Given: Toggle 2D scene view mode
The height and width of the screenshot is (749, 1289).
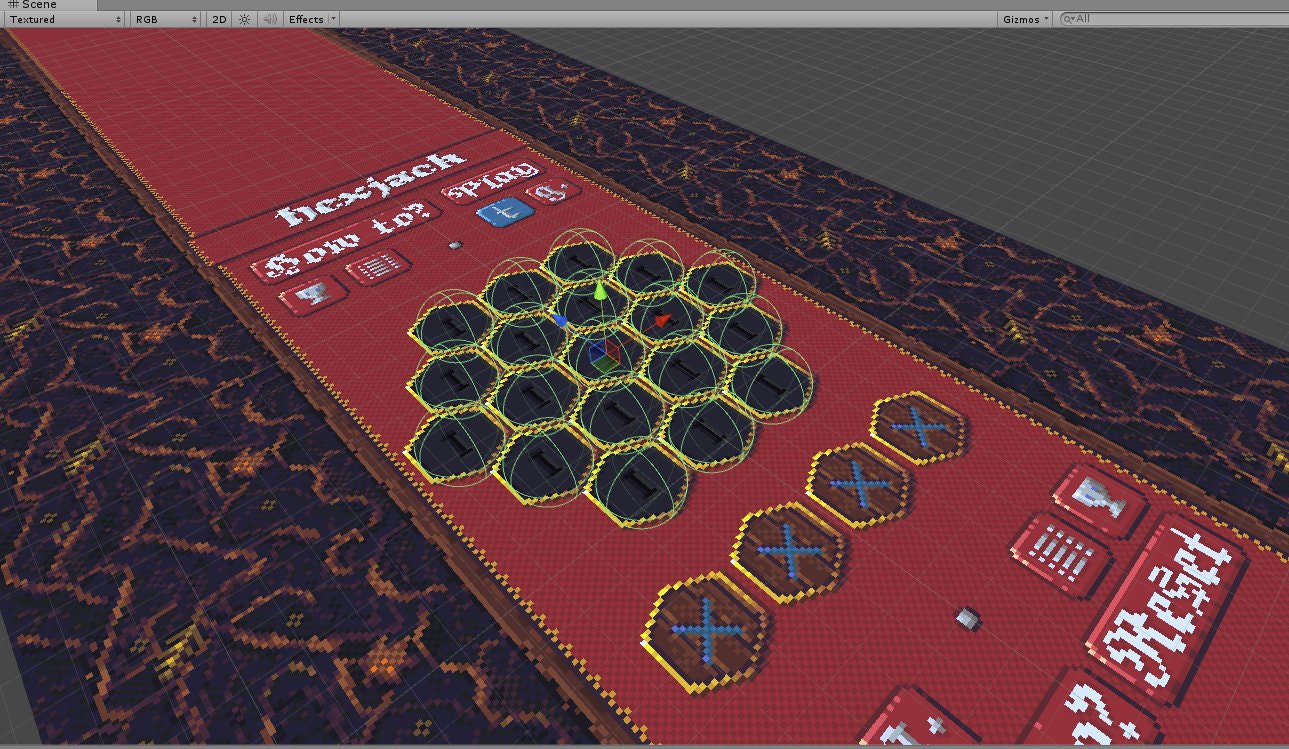Looking at the screenshot, I should coord(220,19).
